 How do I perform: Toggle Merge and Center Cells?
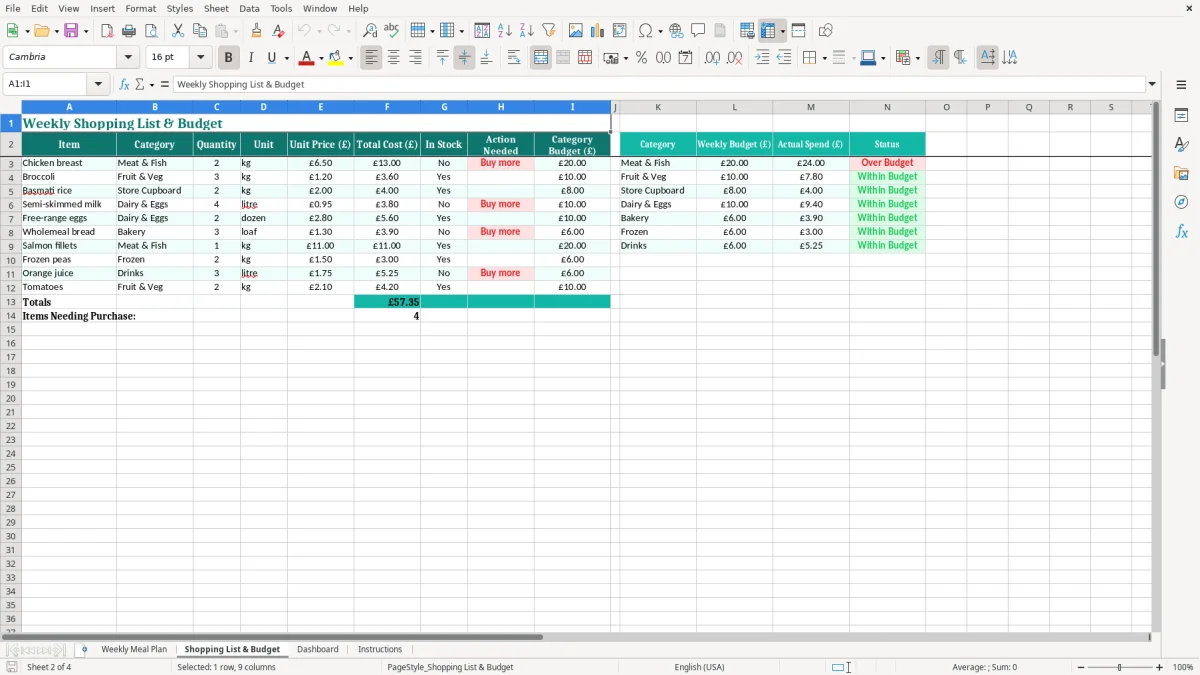point(541,58)
